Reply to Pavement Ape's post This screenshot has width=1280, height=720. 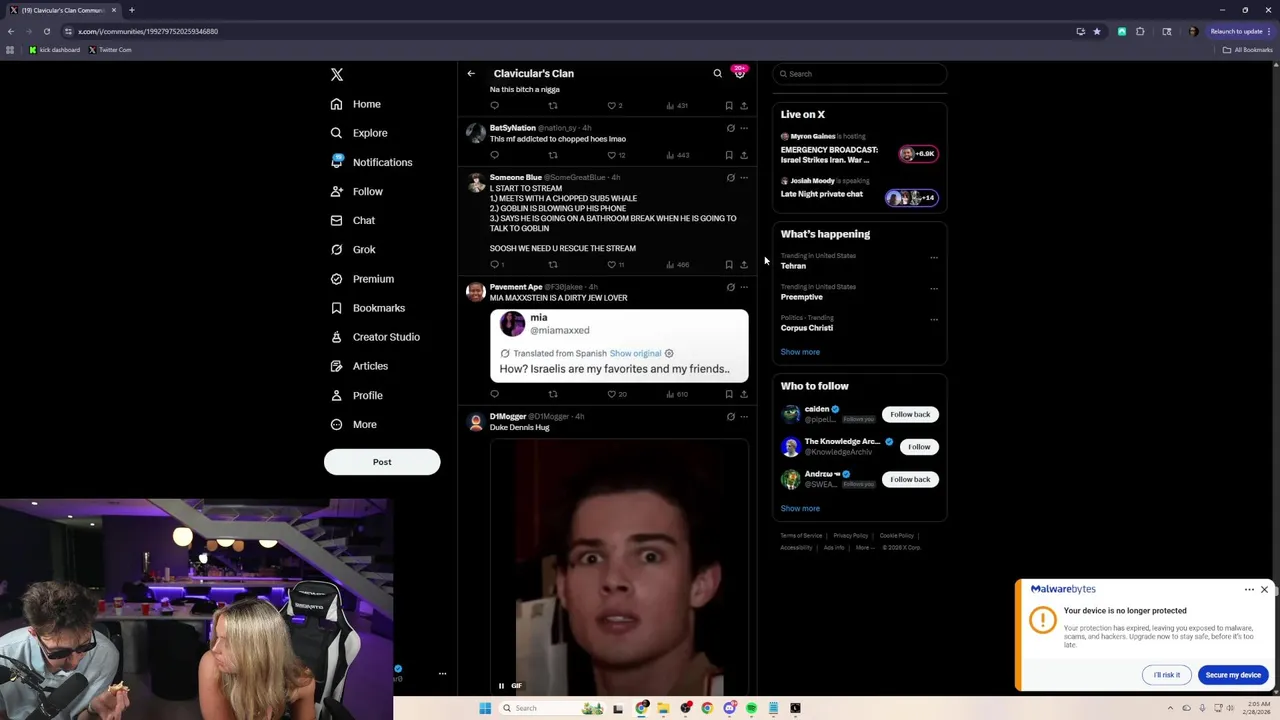pyautogui.click(x=494, y=394)
